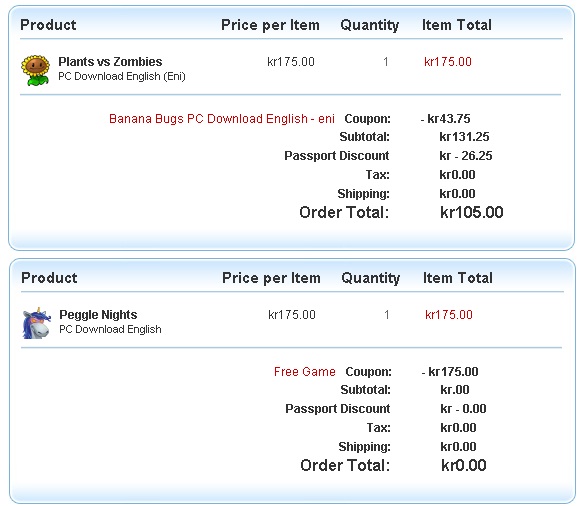Viewport: 580px width, 506px height.
Task: Click the Passport Discount value kr - 26.25
Action: point(466,156)
